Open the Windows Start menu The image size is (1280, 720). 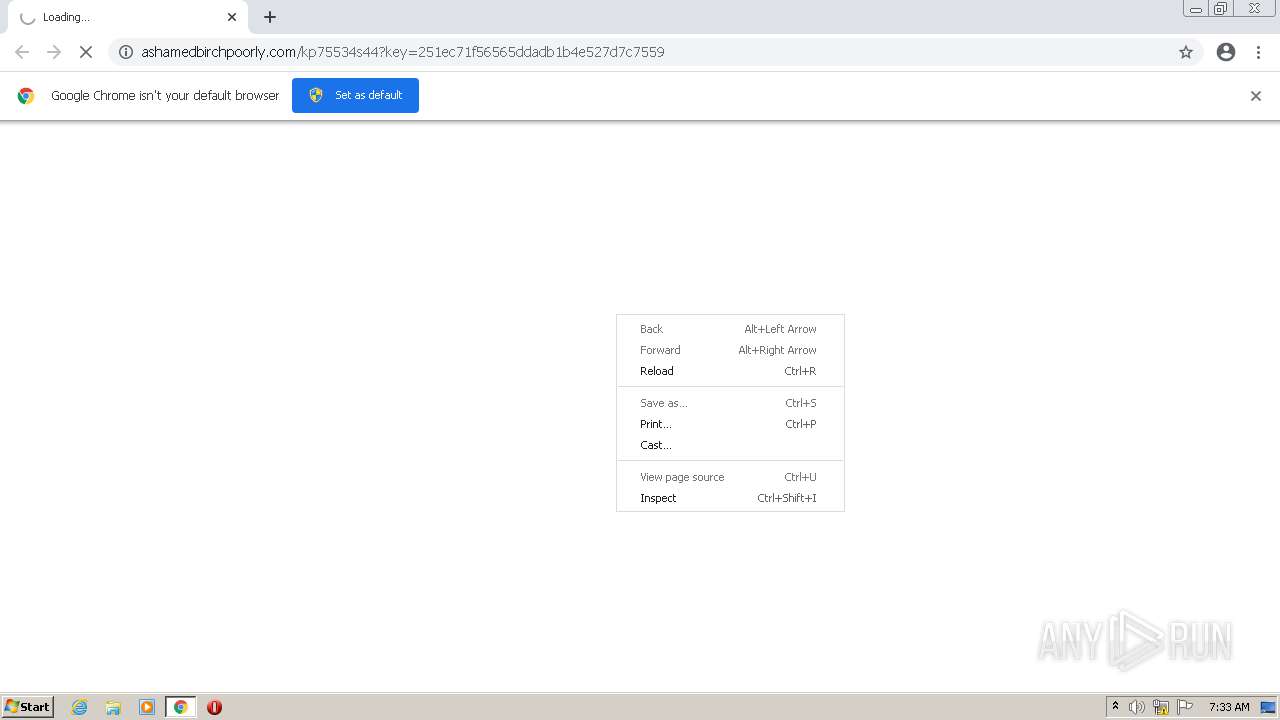[x=27, y=707]
